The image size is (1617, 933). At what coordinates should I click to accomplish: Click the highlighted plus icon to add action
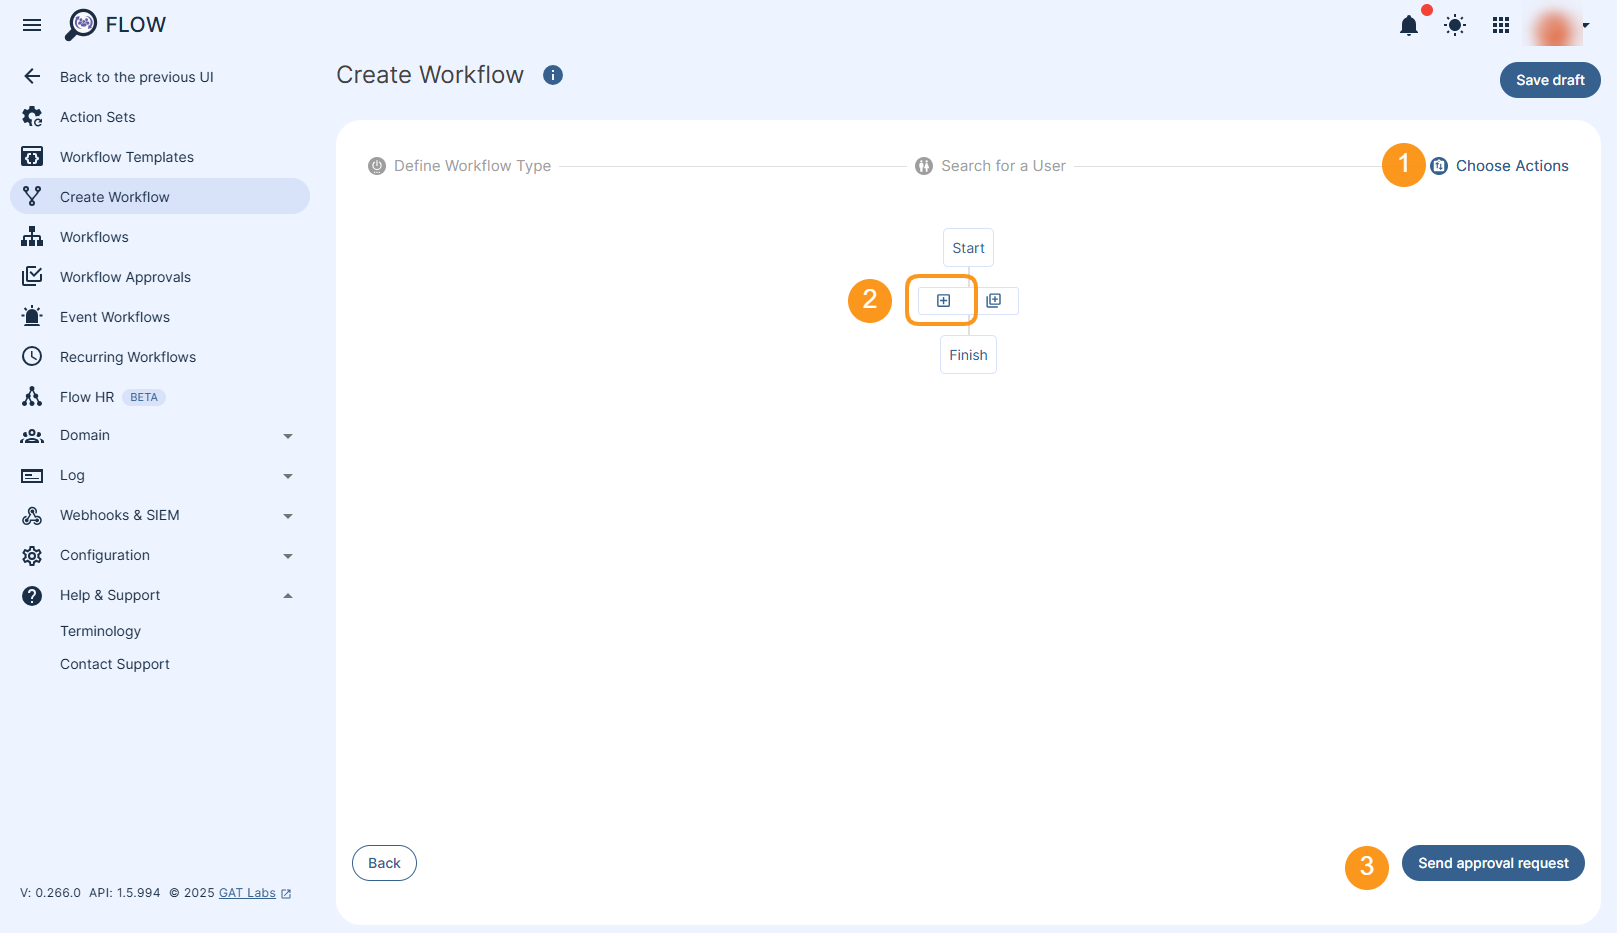941,300
